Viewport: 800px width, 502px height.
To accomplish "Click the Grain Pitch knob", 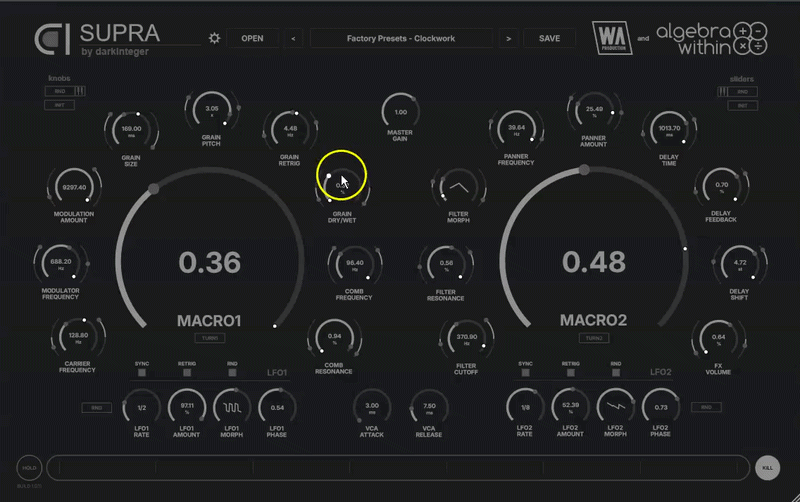I will coord(212,110).
